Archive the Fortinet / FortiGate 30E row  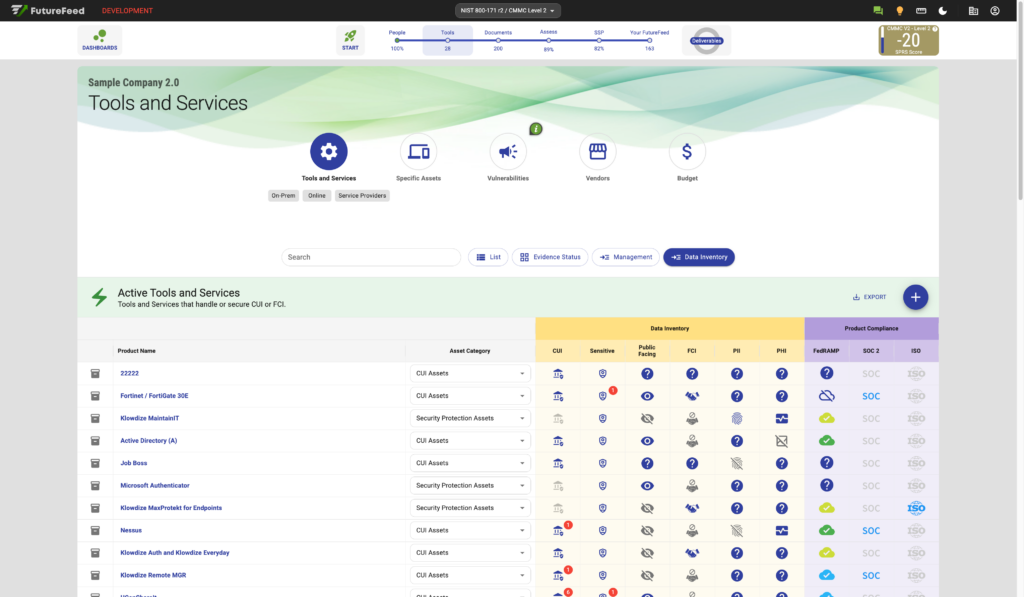point(95,396)
